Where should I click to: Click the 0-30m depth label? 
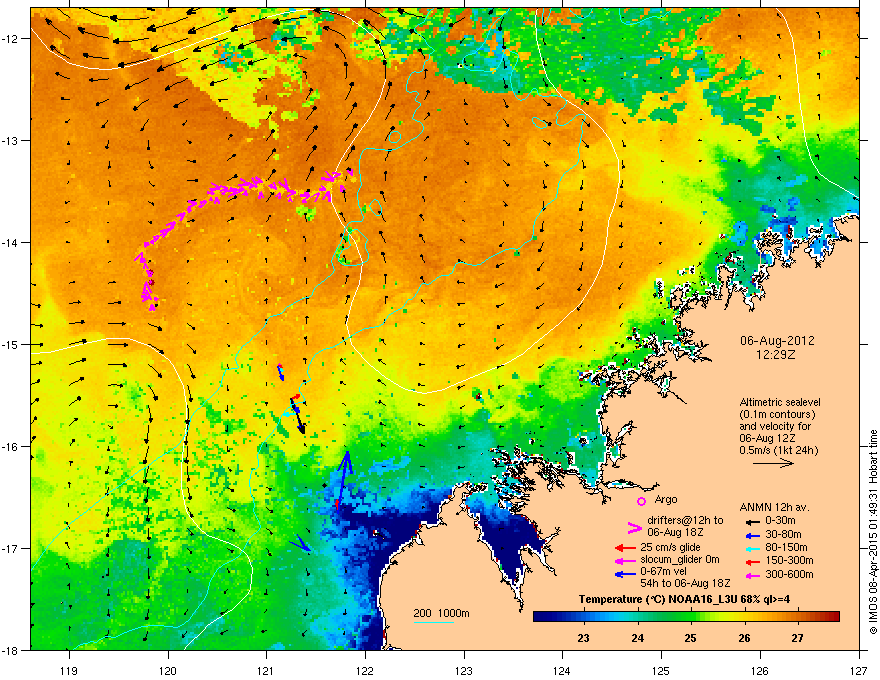tap(783, 521)
